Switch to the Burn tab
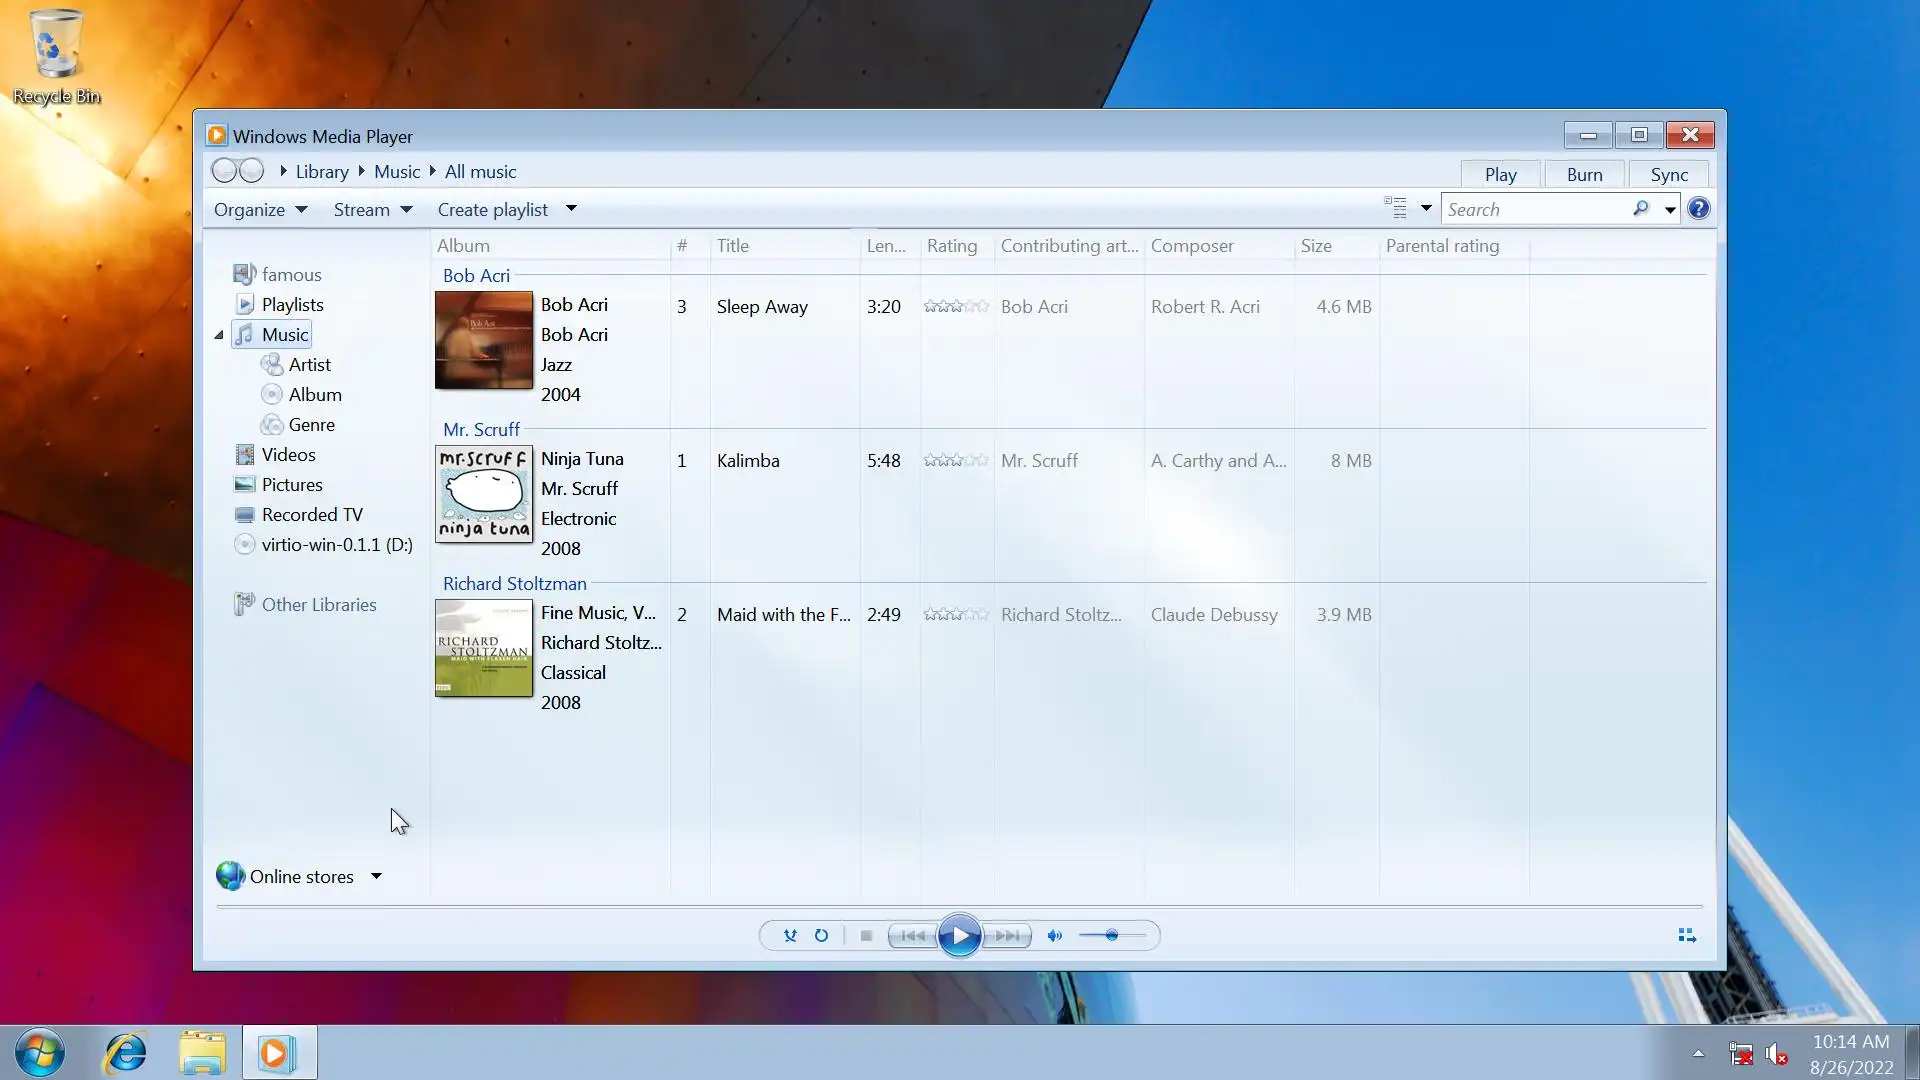This screenshot has width=1920, height=1080. (x=1584, y=175)
